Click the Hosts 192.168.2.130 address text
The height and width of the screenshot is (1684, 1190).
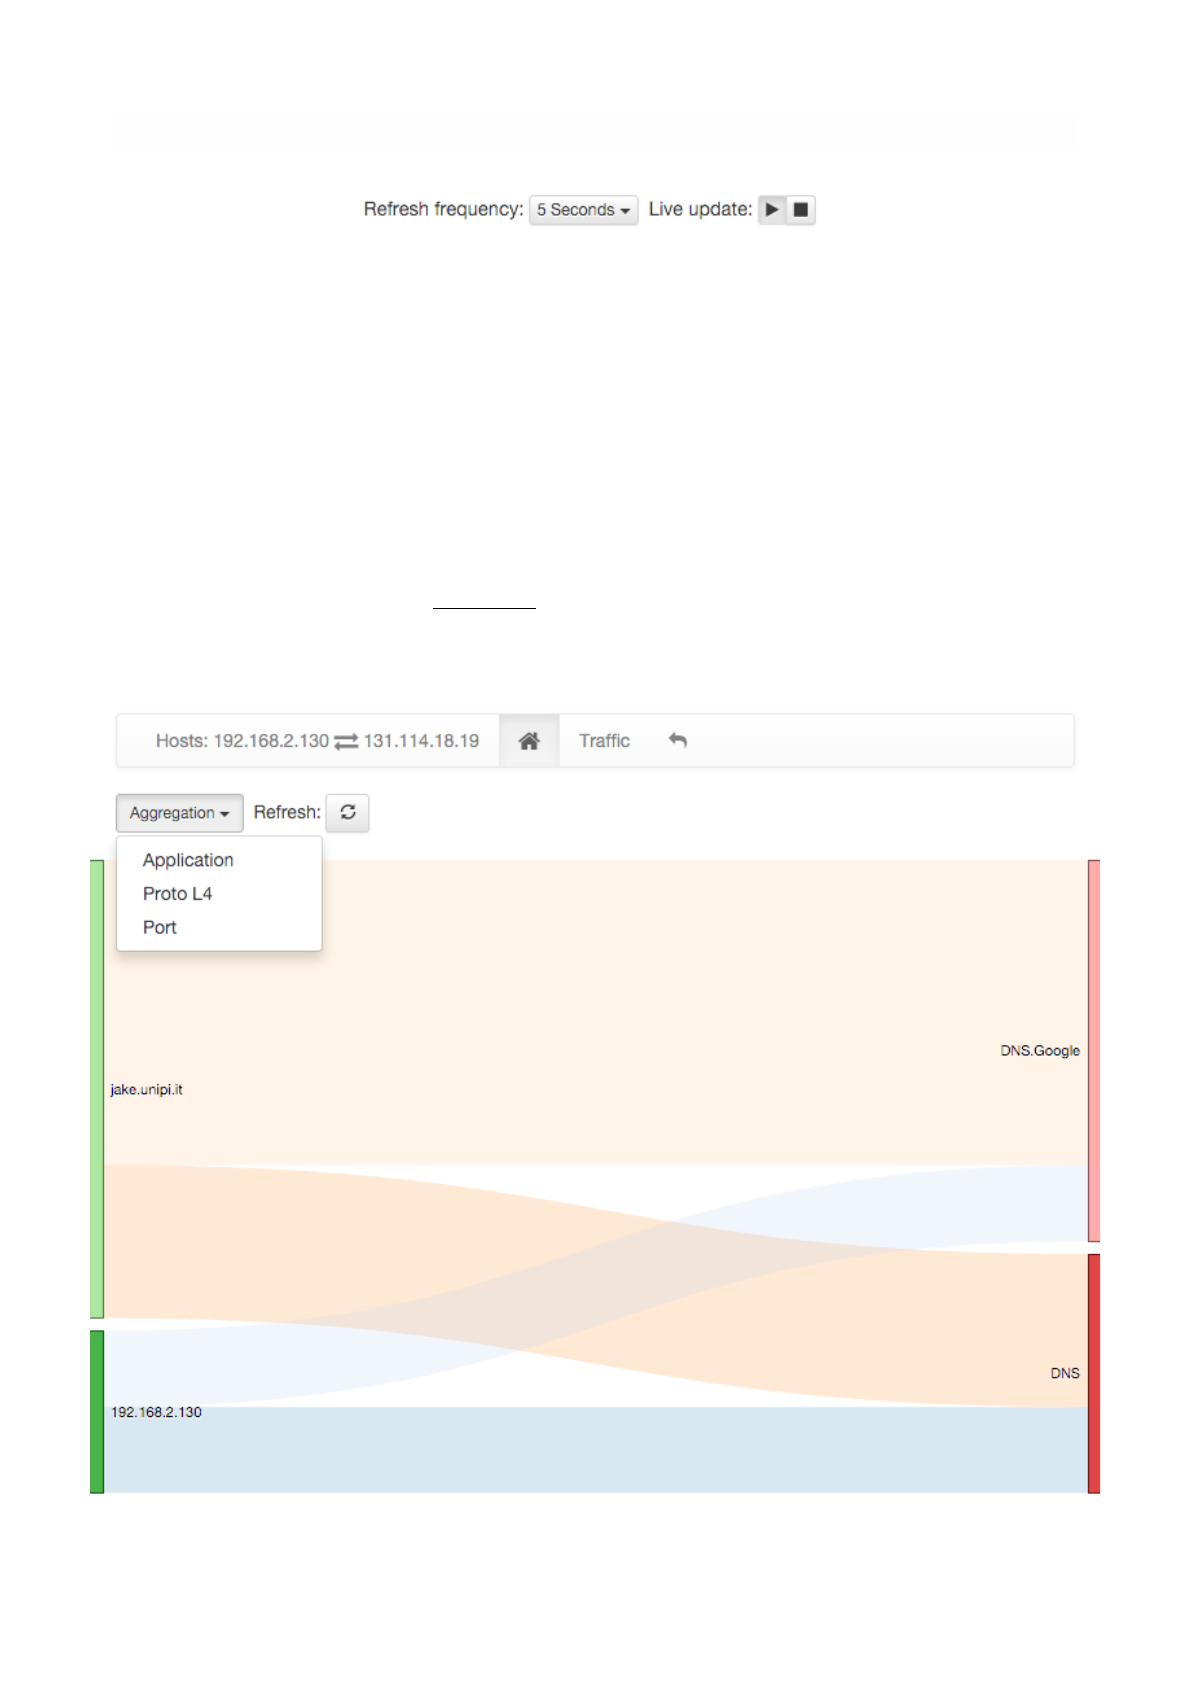(271, 741)
